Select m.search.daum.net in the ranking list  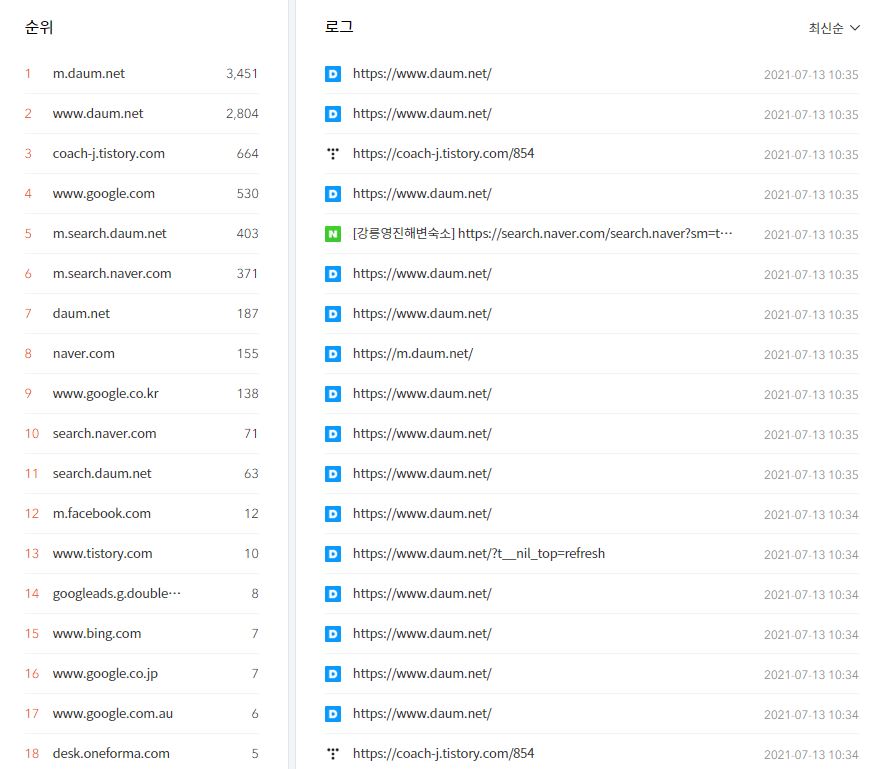pos(110,234)
